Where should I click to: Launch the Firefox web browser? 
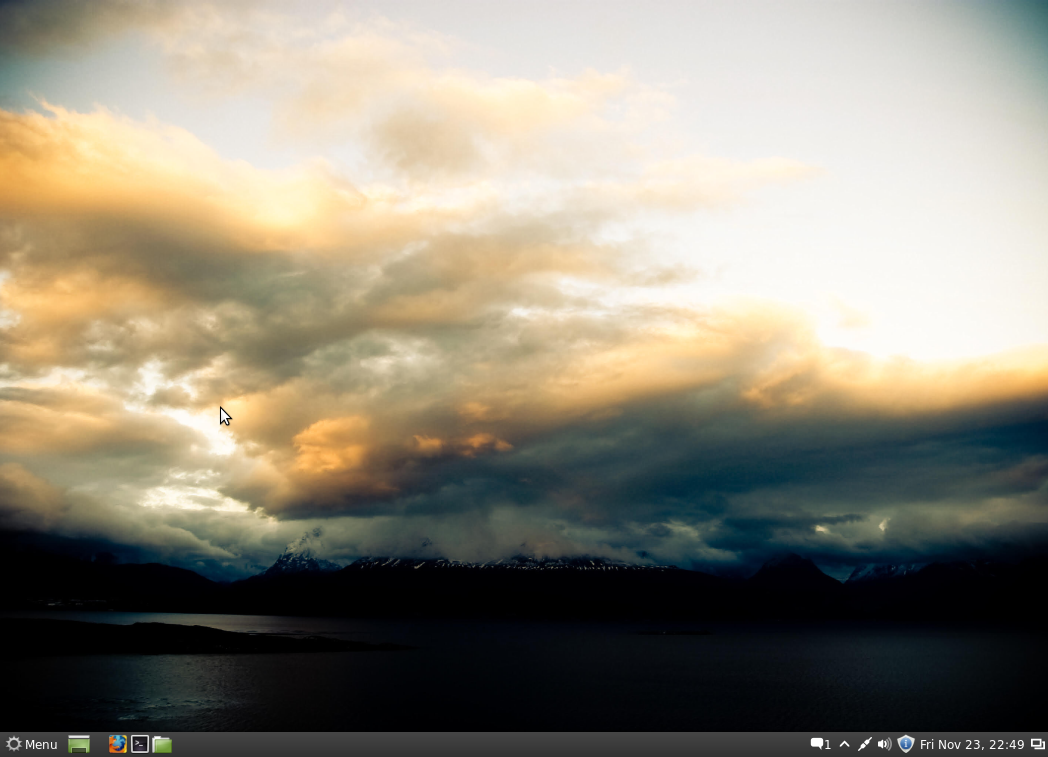(117, 744)
